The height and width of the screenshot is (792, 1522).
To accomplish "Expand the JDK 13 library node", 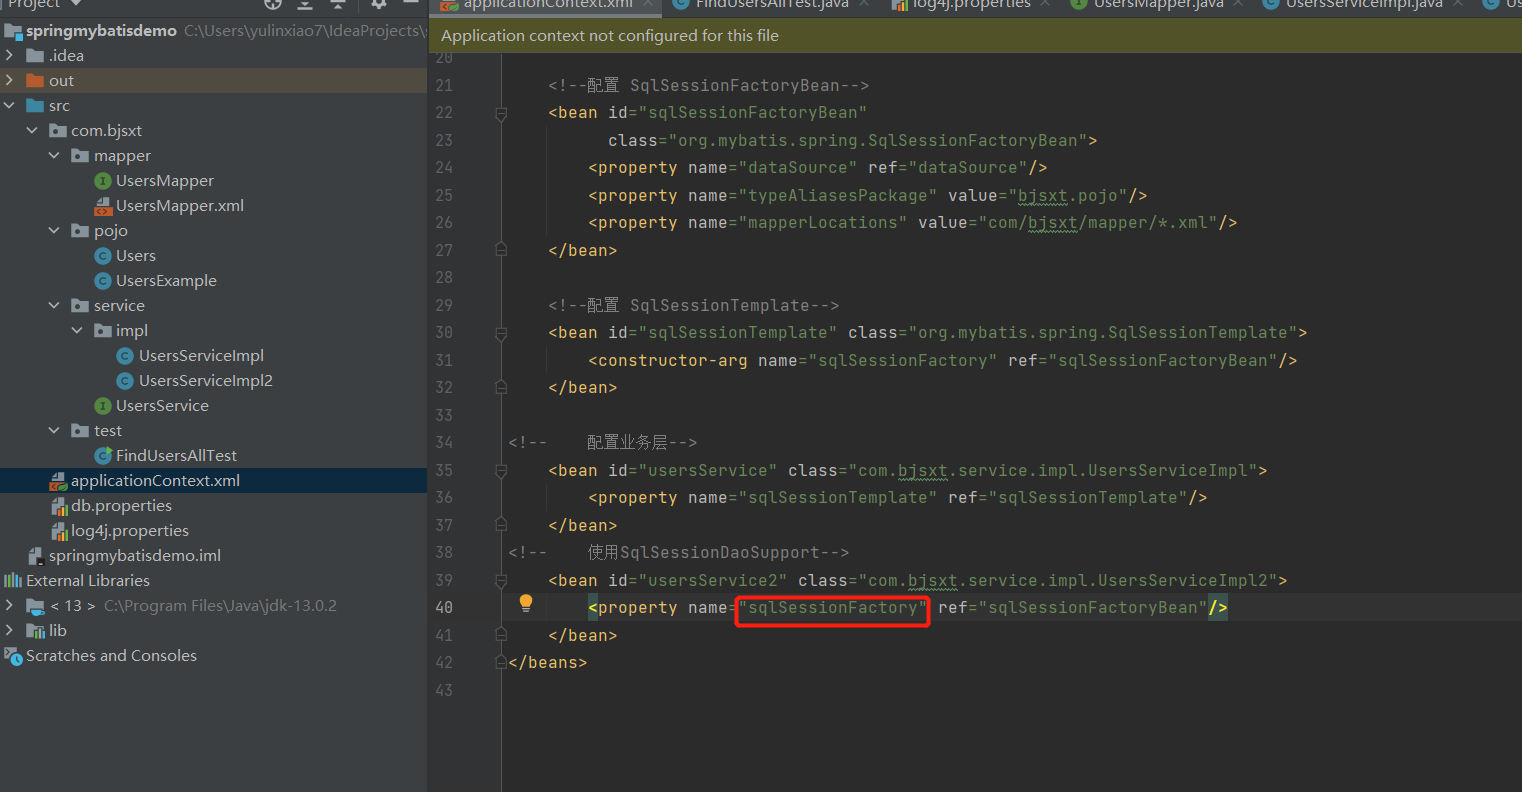I will click(x=10, y=605).
